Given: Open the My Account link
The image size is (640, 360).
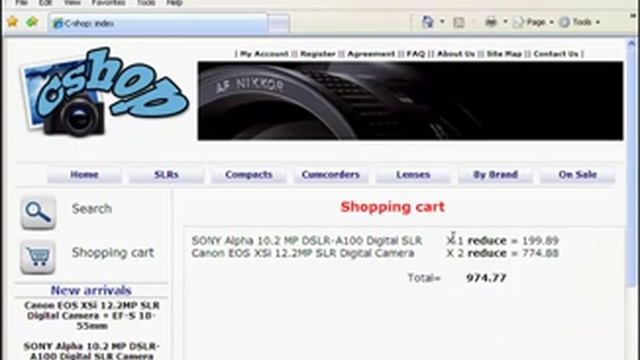Looking at the screenshot, I should 264,54.
